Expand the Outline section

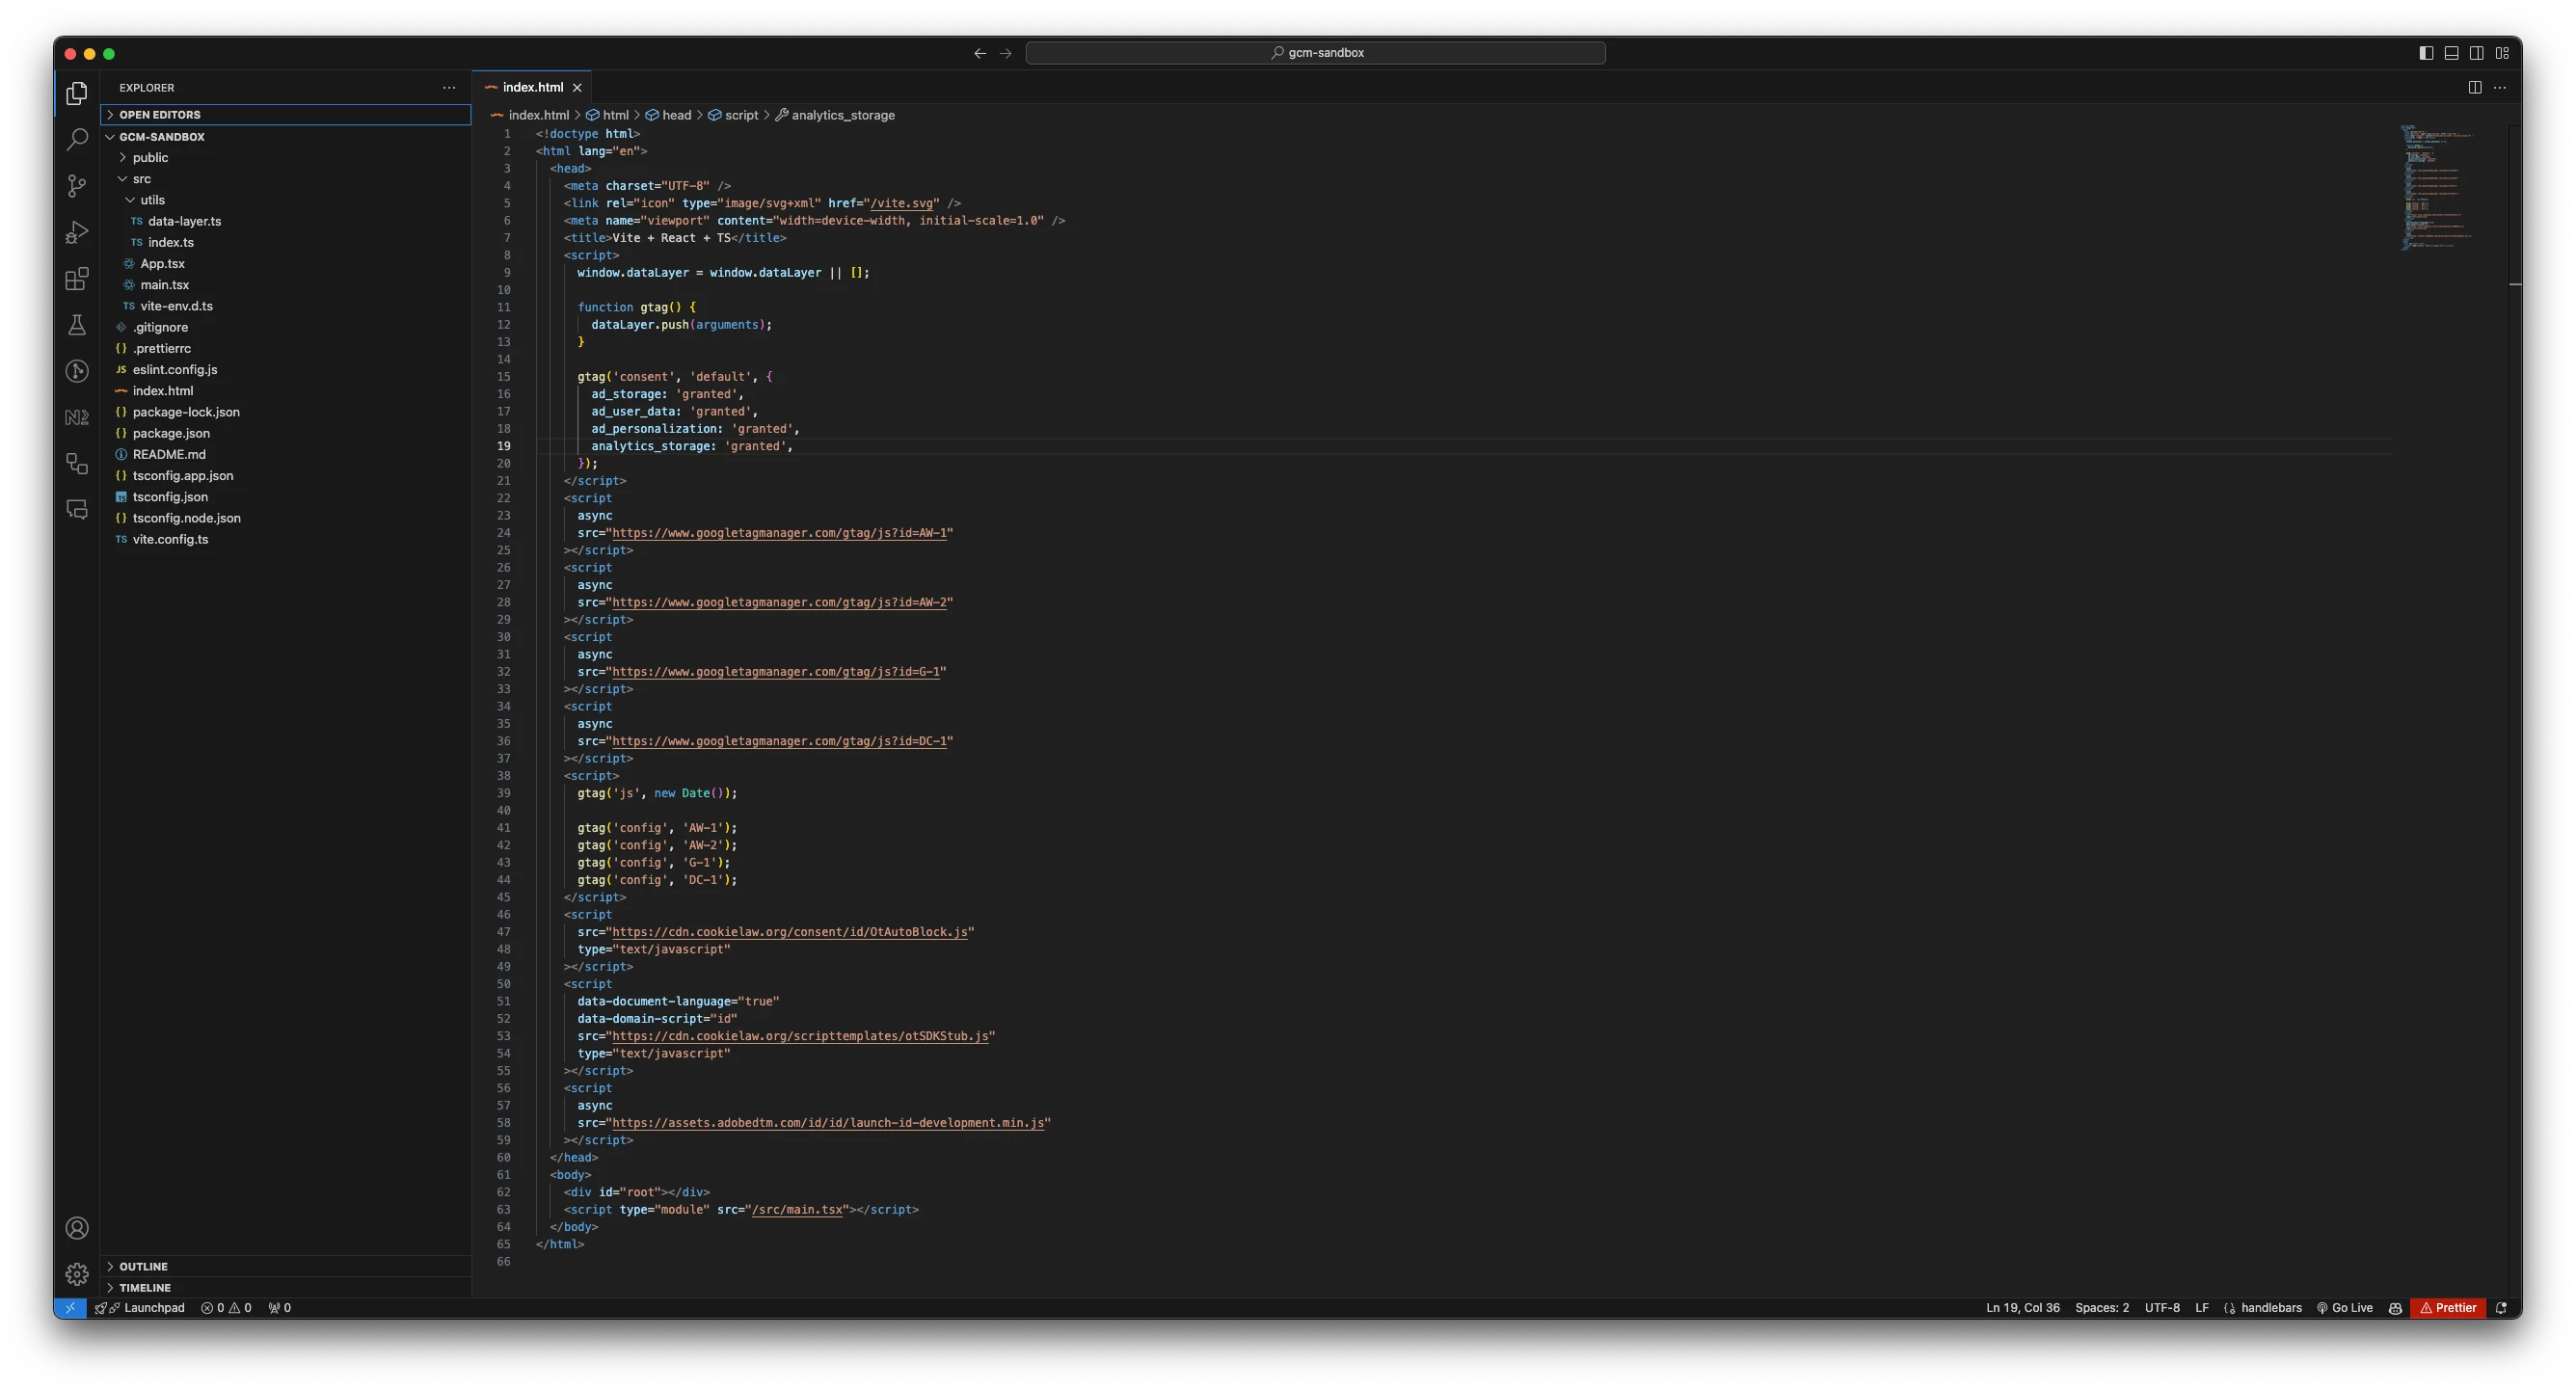pos(143,1266)
